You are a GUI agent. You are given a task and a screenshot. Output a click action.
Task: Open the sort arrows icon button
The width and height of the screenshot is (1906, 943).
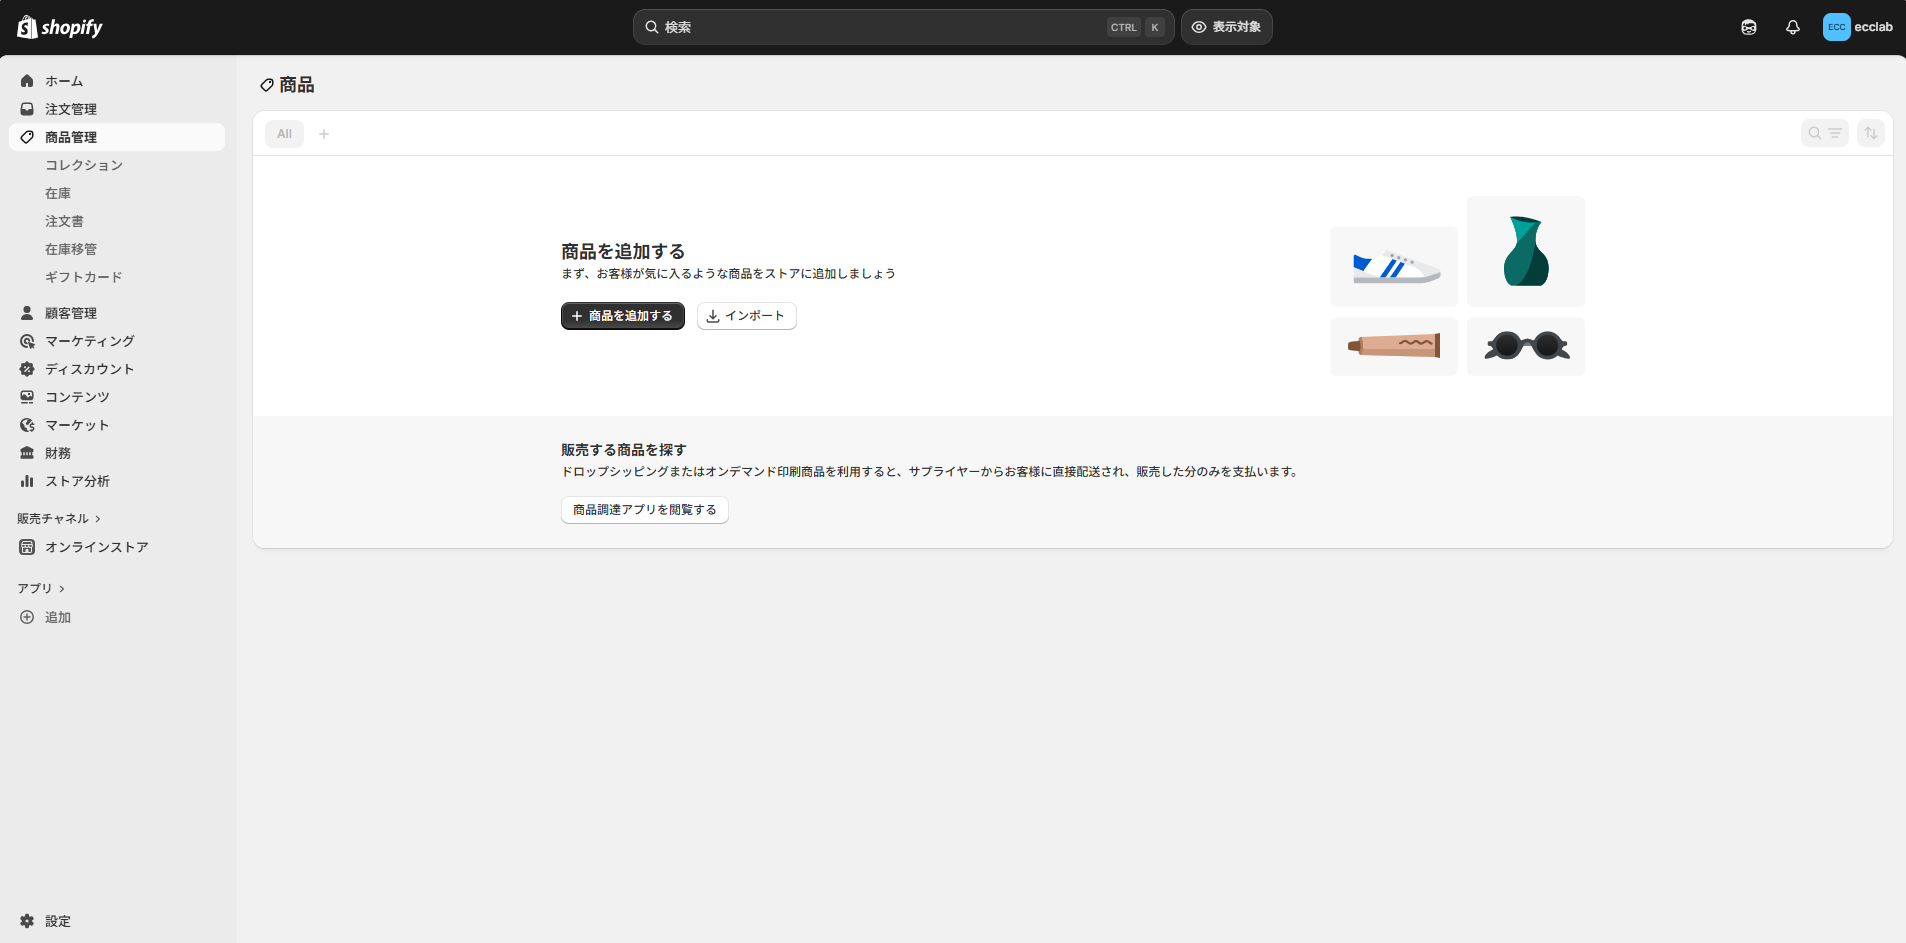(1870, 133)
